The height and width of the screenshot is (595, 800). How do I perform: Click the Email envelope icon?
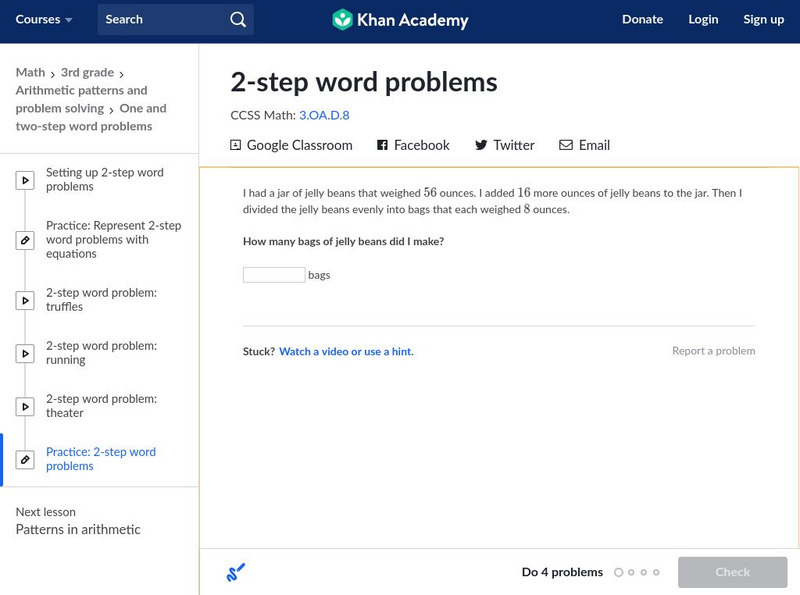[x=566, y=145]
